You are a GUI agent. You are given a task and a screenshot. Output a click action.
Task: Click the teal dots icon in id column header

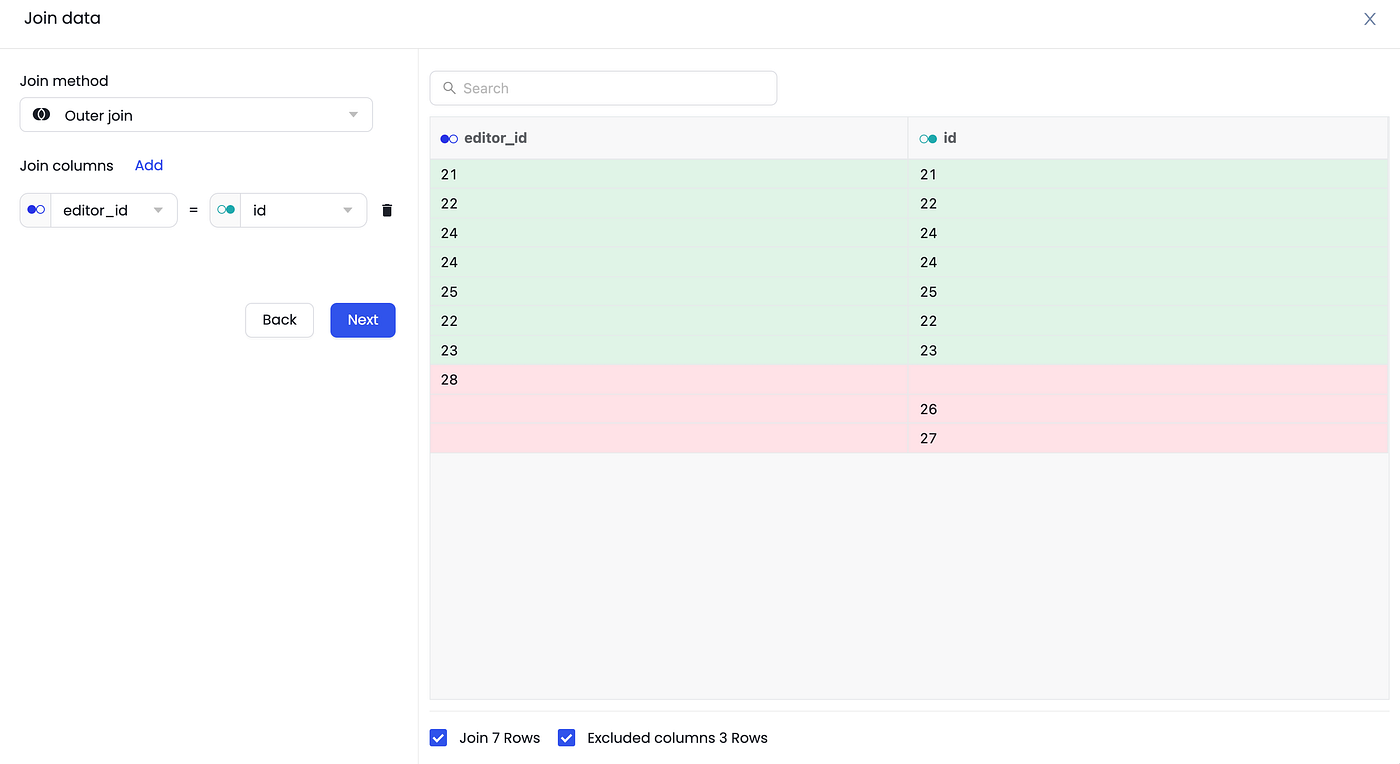pos(926,138)
